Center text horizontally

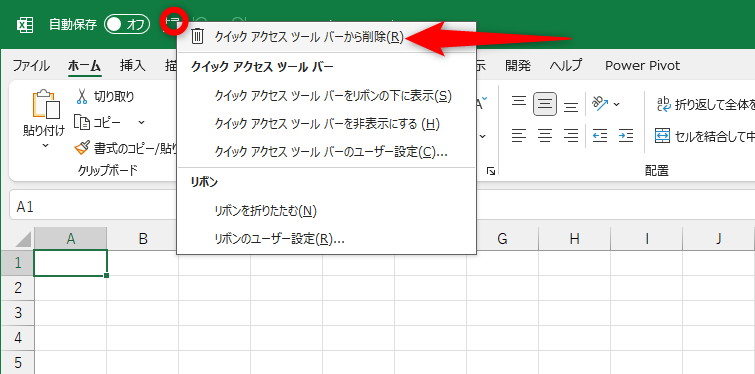click(x=545, y=136)
